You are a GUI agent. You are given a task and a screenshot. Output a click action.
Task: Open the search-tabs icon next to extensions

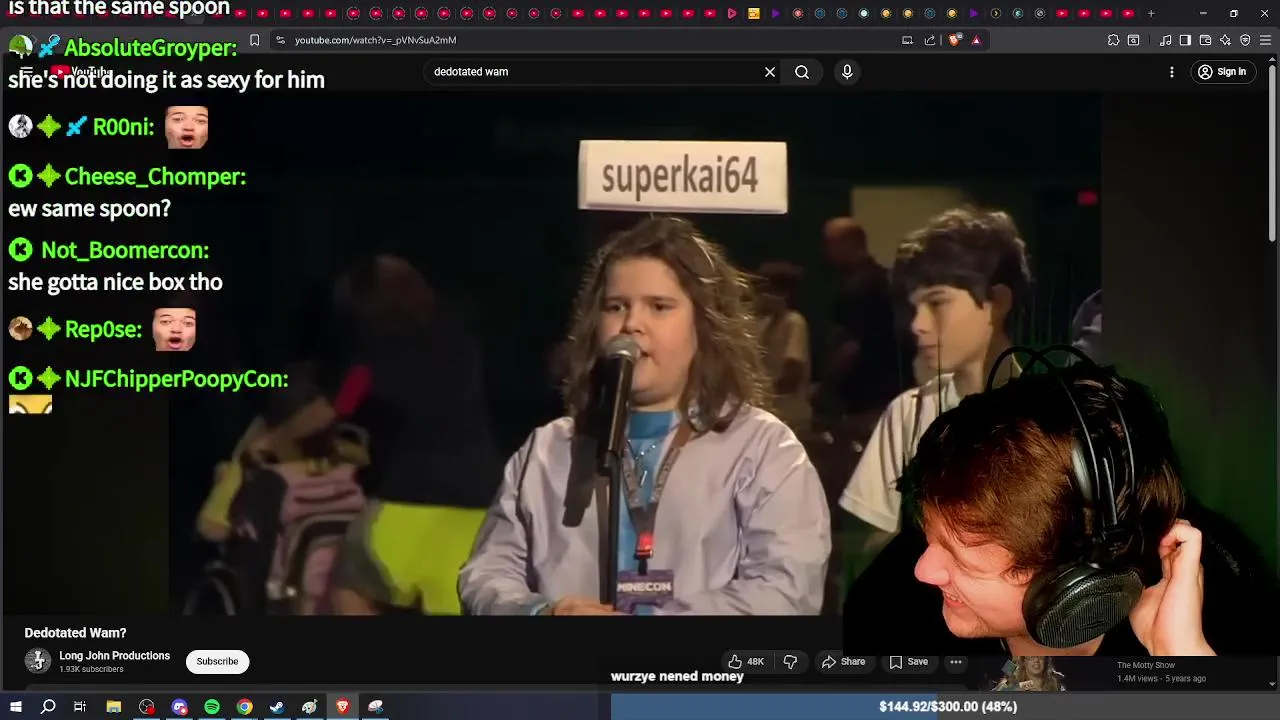click(1133, 40)
